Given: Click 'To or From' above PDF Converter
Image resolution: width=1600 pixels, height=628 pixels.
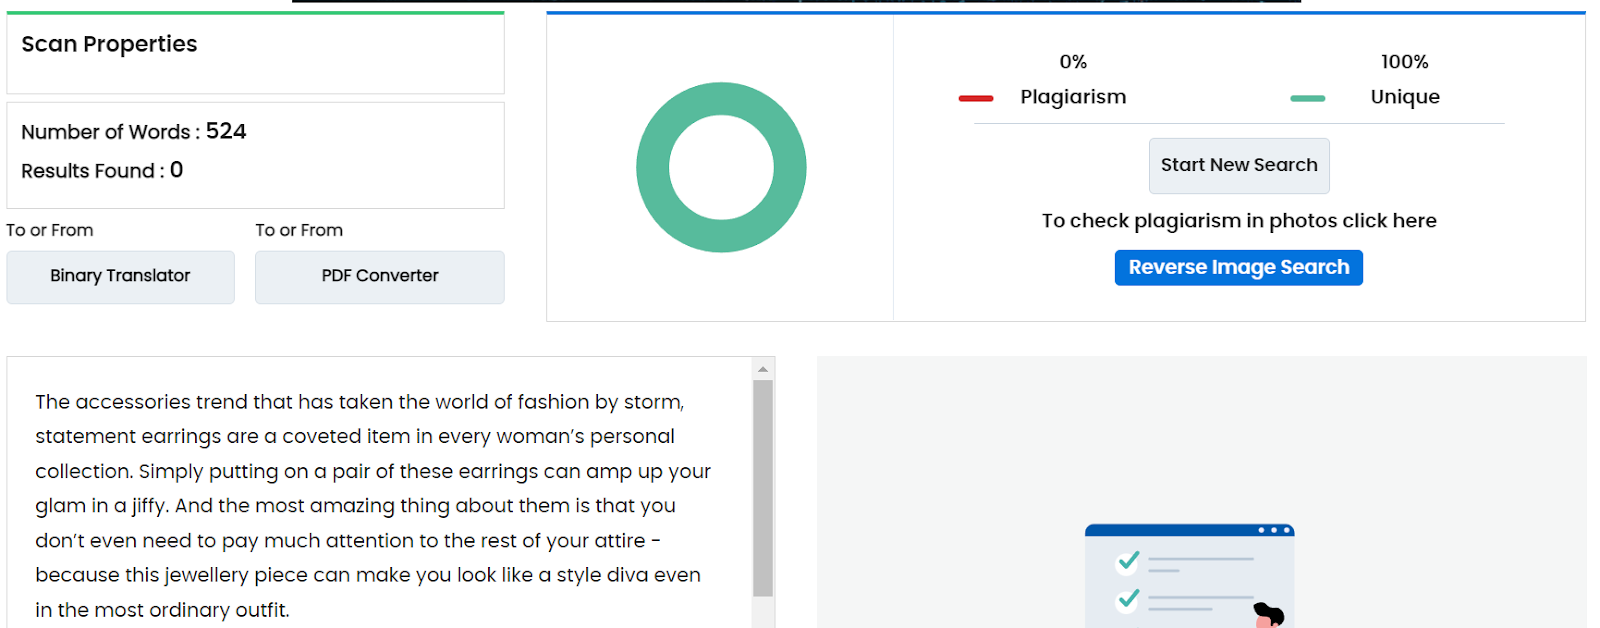Looking at the screenshot, I should coord(299,230).
